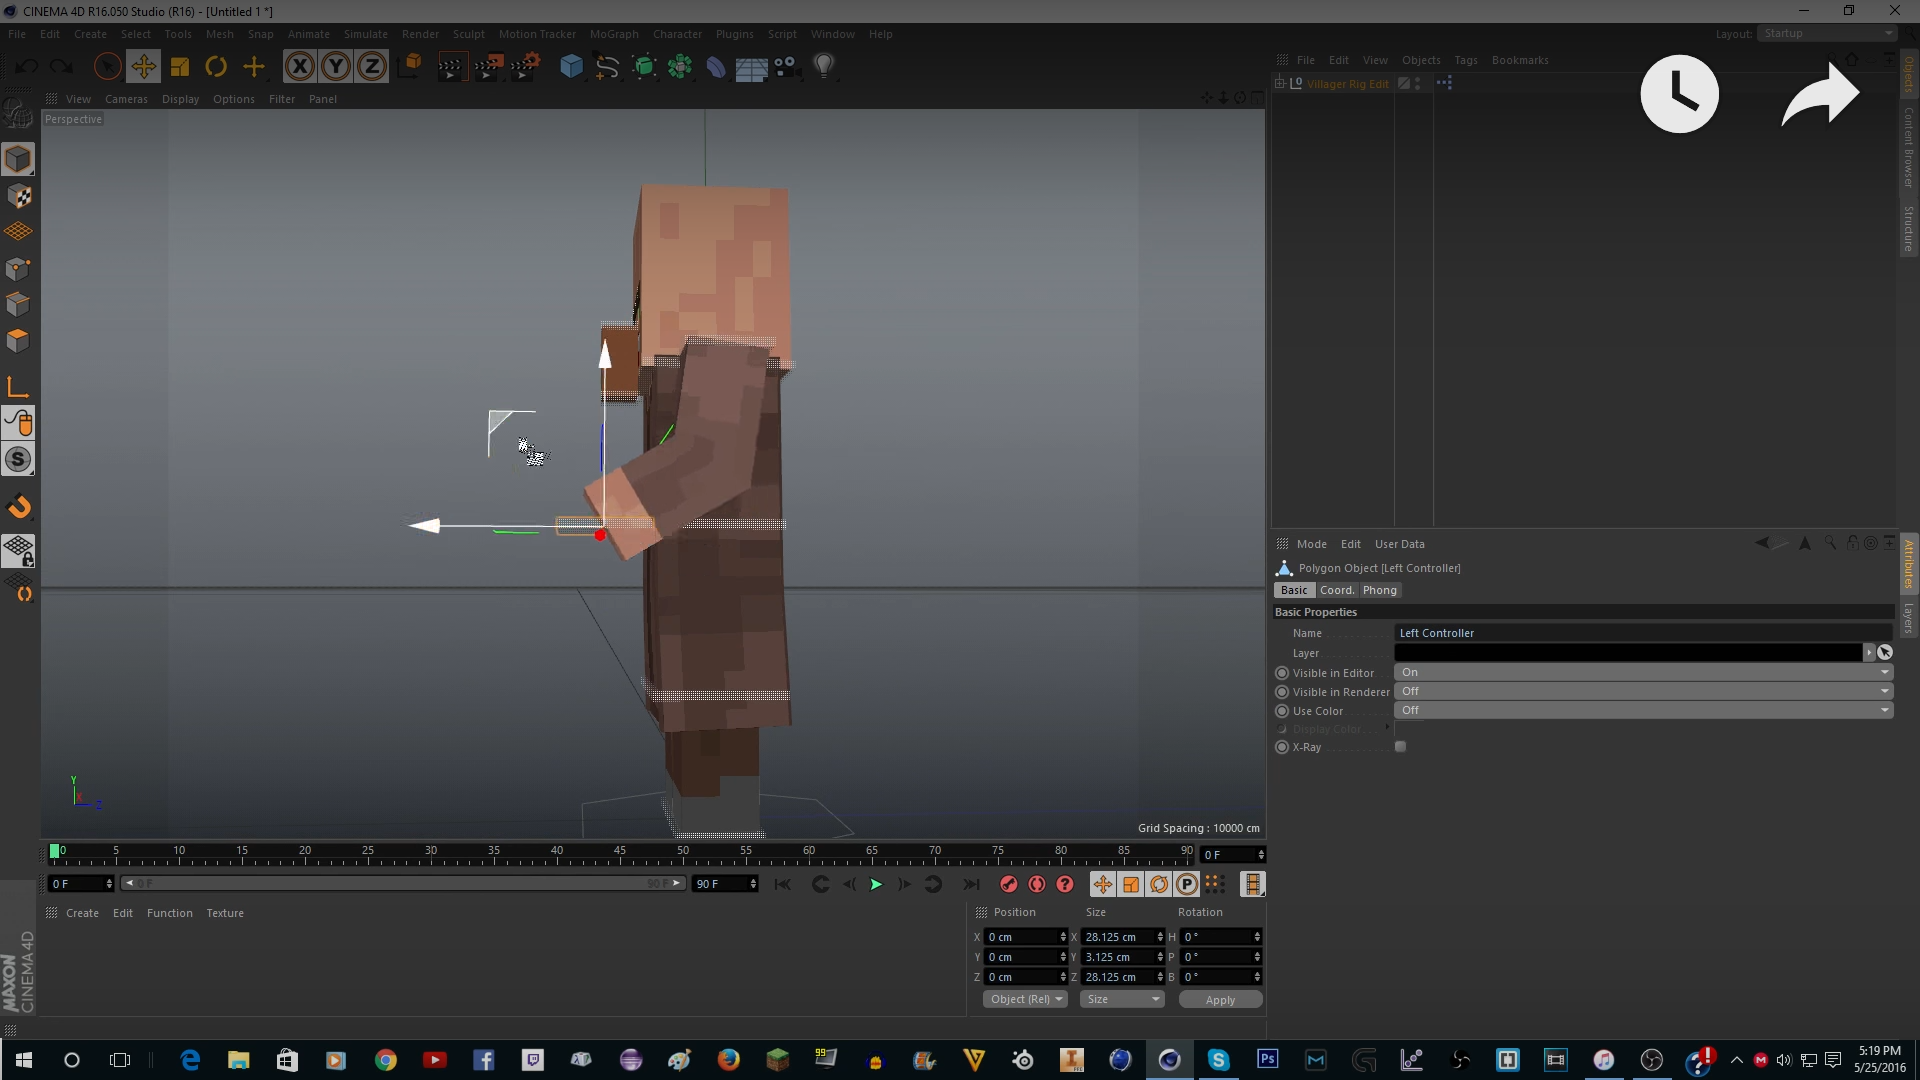Toggle Autokeying red button

1037,884
